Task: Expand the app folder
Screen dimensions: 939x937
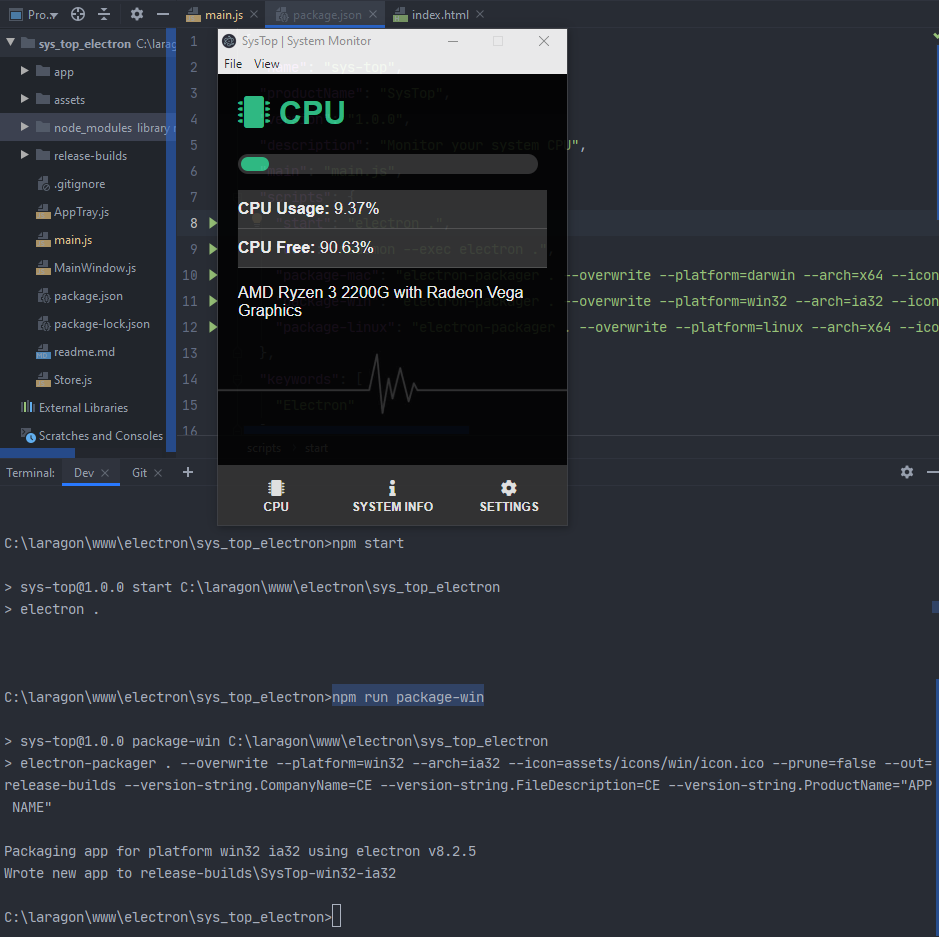Action: pyautogui.click(x=25, y=71)
